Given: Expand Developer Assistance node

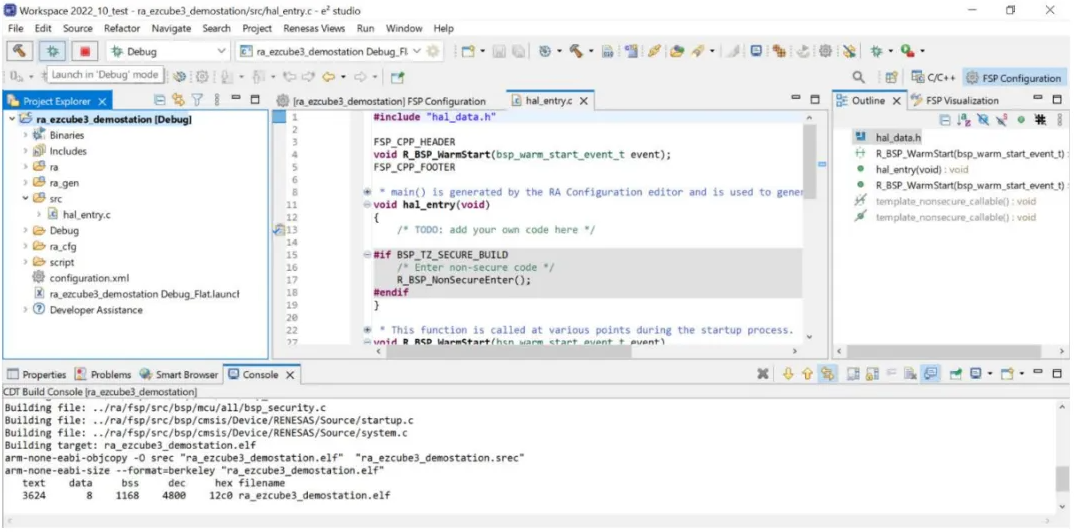Looking at the screenshot, I should 25,309.
